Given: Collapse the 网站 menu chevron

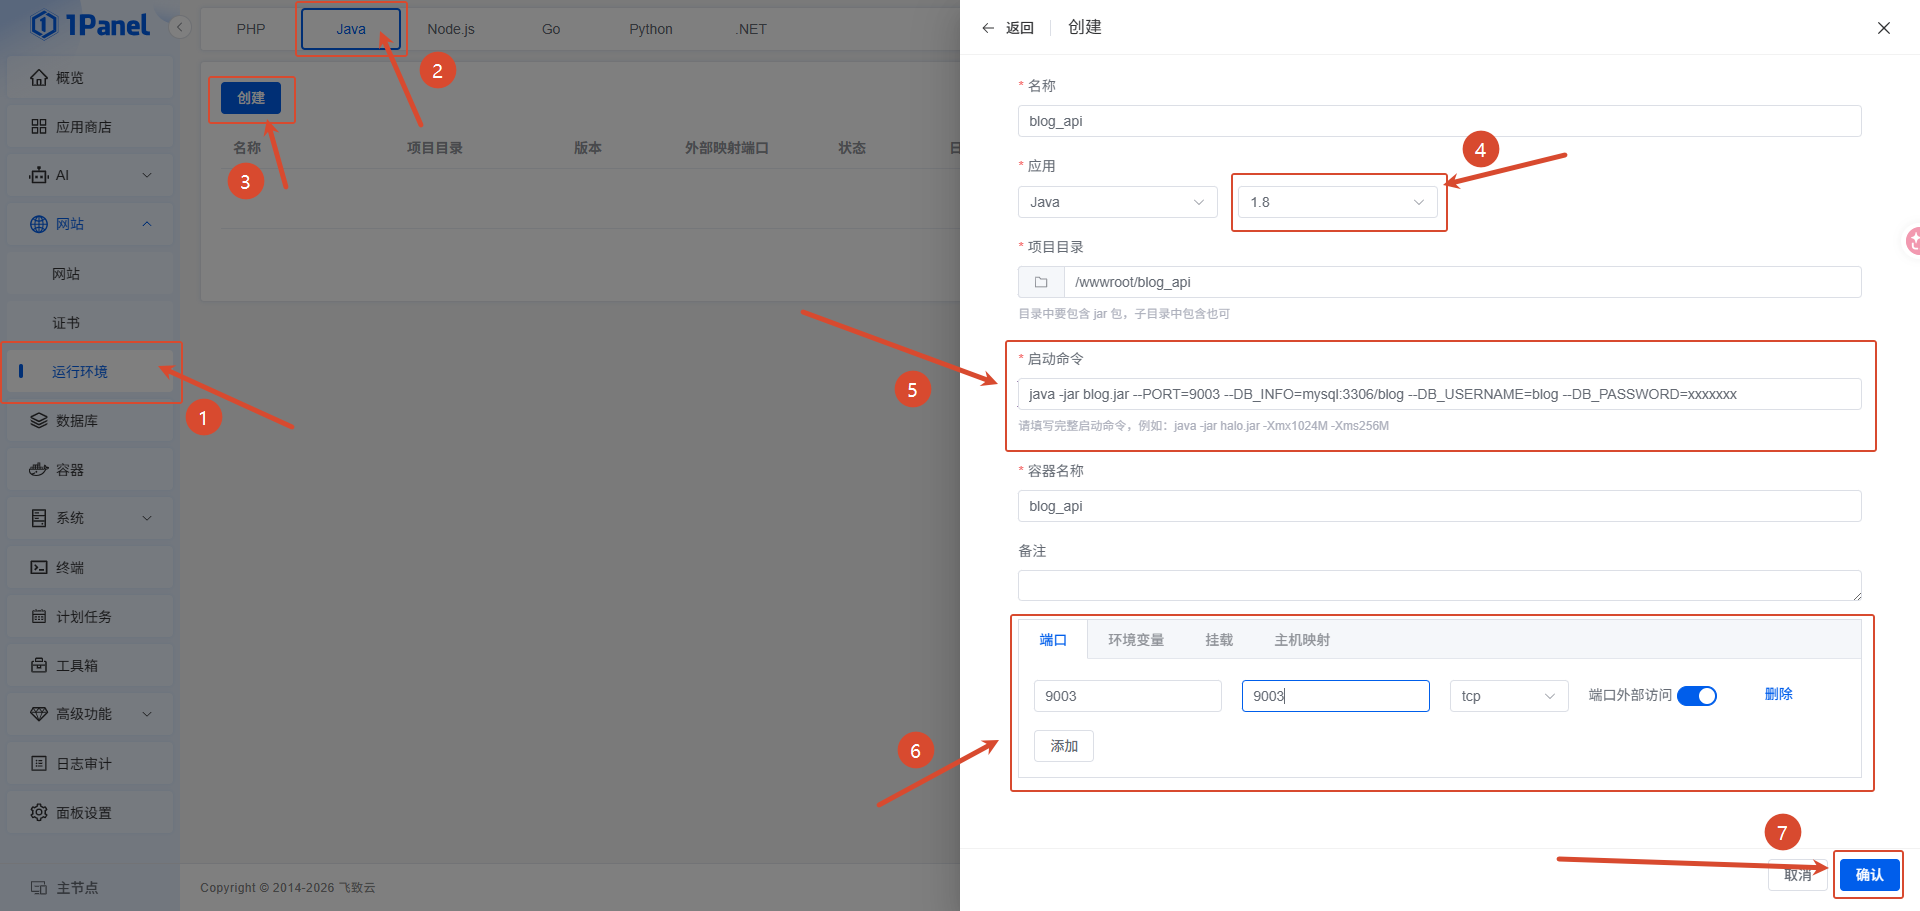Looking at the screenshot, I should 147,224.
